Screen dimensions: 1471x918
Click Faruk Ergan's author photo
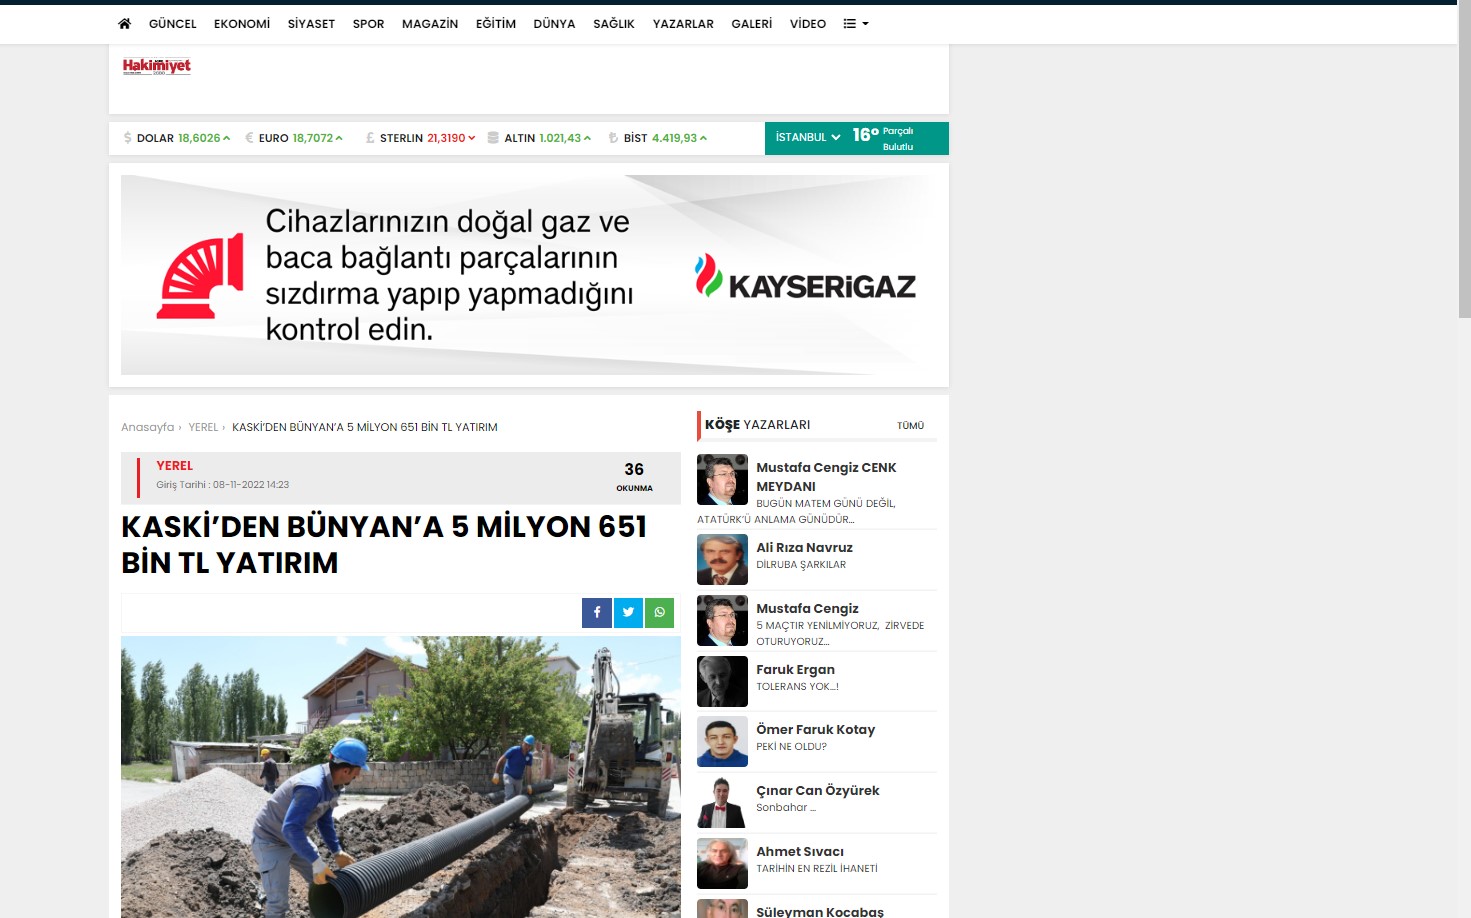coord(722,681)
